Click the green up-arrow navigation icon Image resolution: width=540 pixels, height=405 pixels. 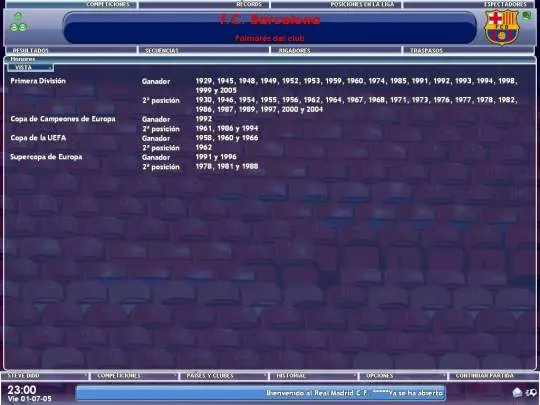point(18,16)
